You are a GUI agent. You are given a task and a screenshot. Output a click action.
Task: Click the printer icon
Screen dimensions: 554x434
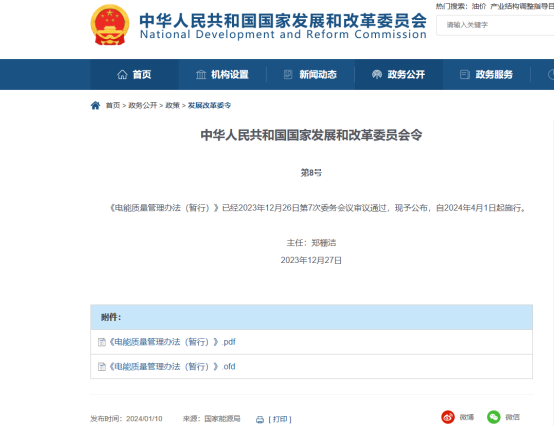(x=260, y=420)
